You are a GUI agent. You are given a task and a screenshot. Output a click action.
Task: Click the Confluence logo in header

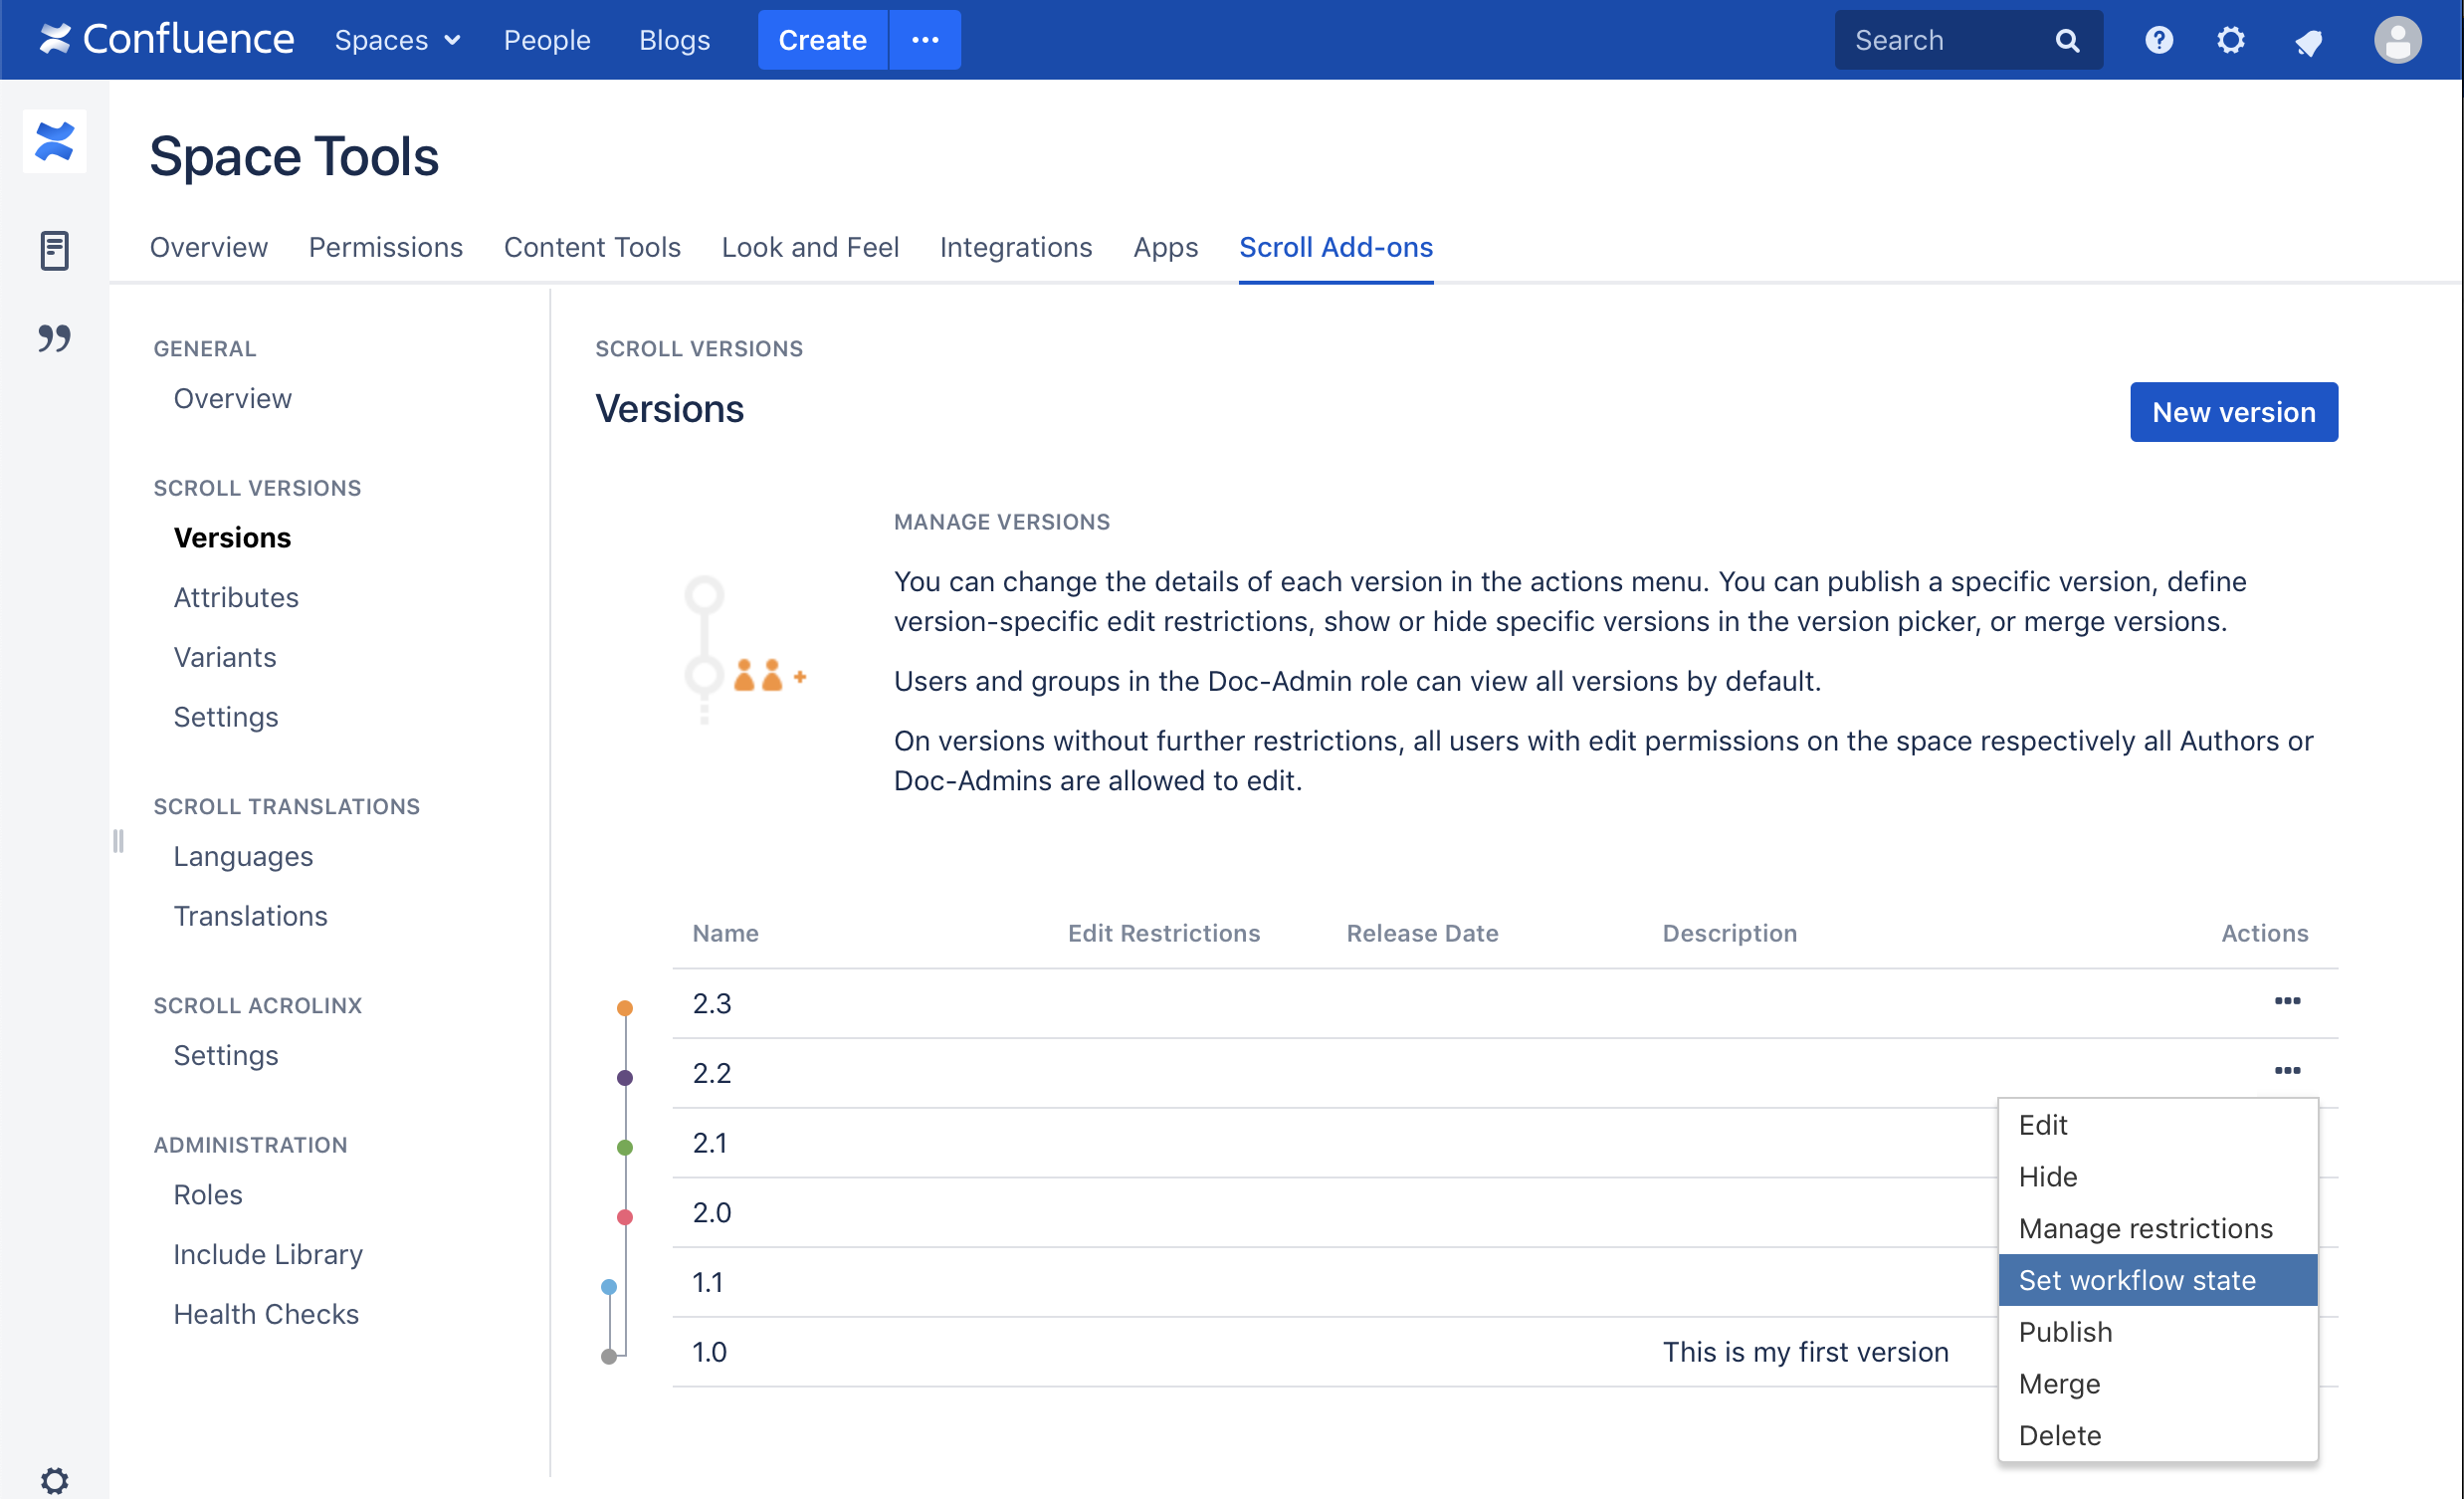166,40
